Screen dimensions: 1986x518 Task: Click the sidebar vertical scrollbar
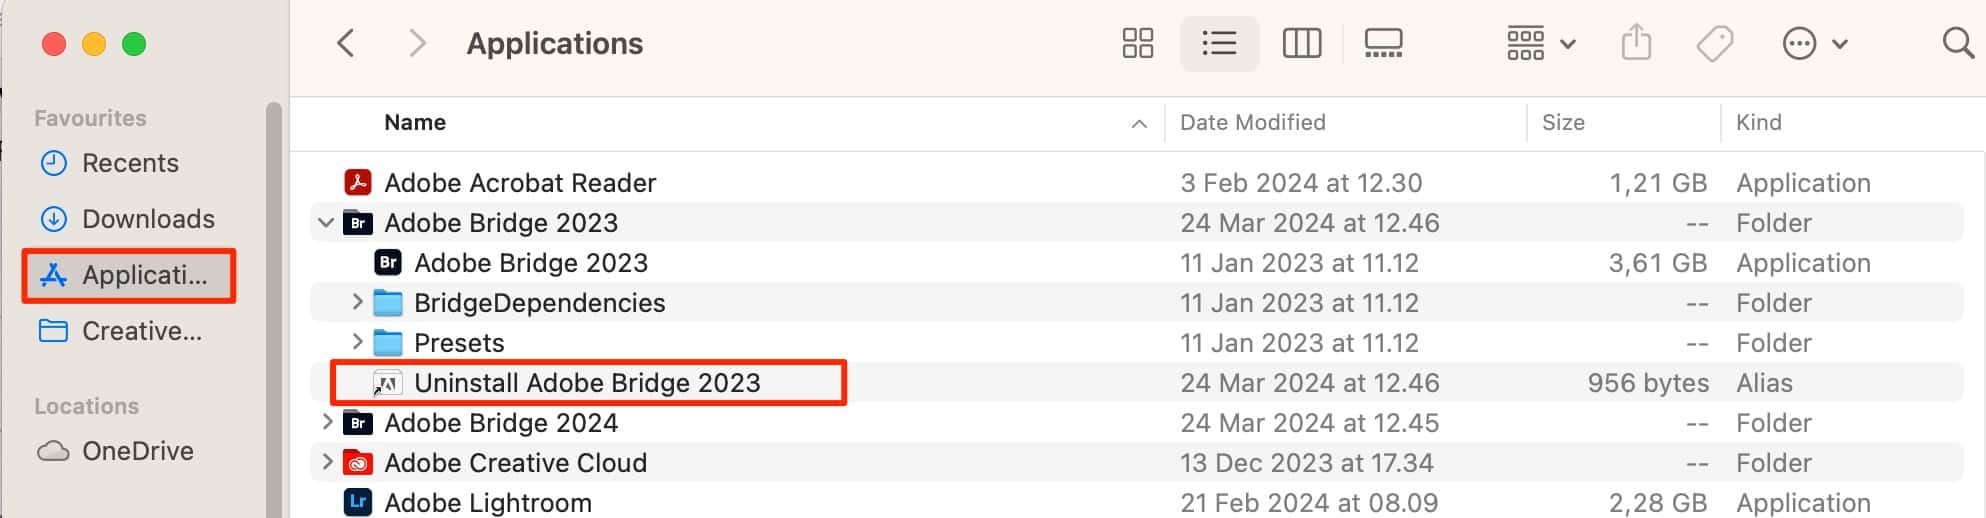click(x=273, y=300)
